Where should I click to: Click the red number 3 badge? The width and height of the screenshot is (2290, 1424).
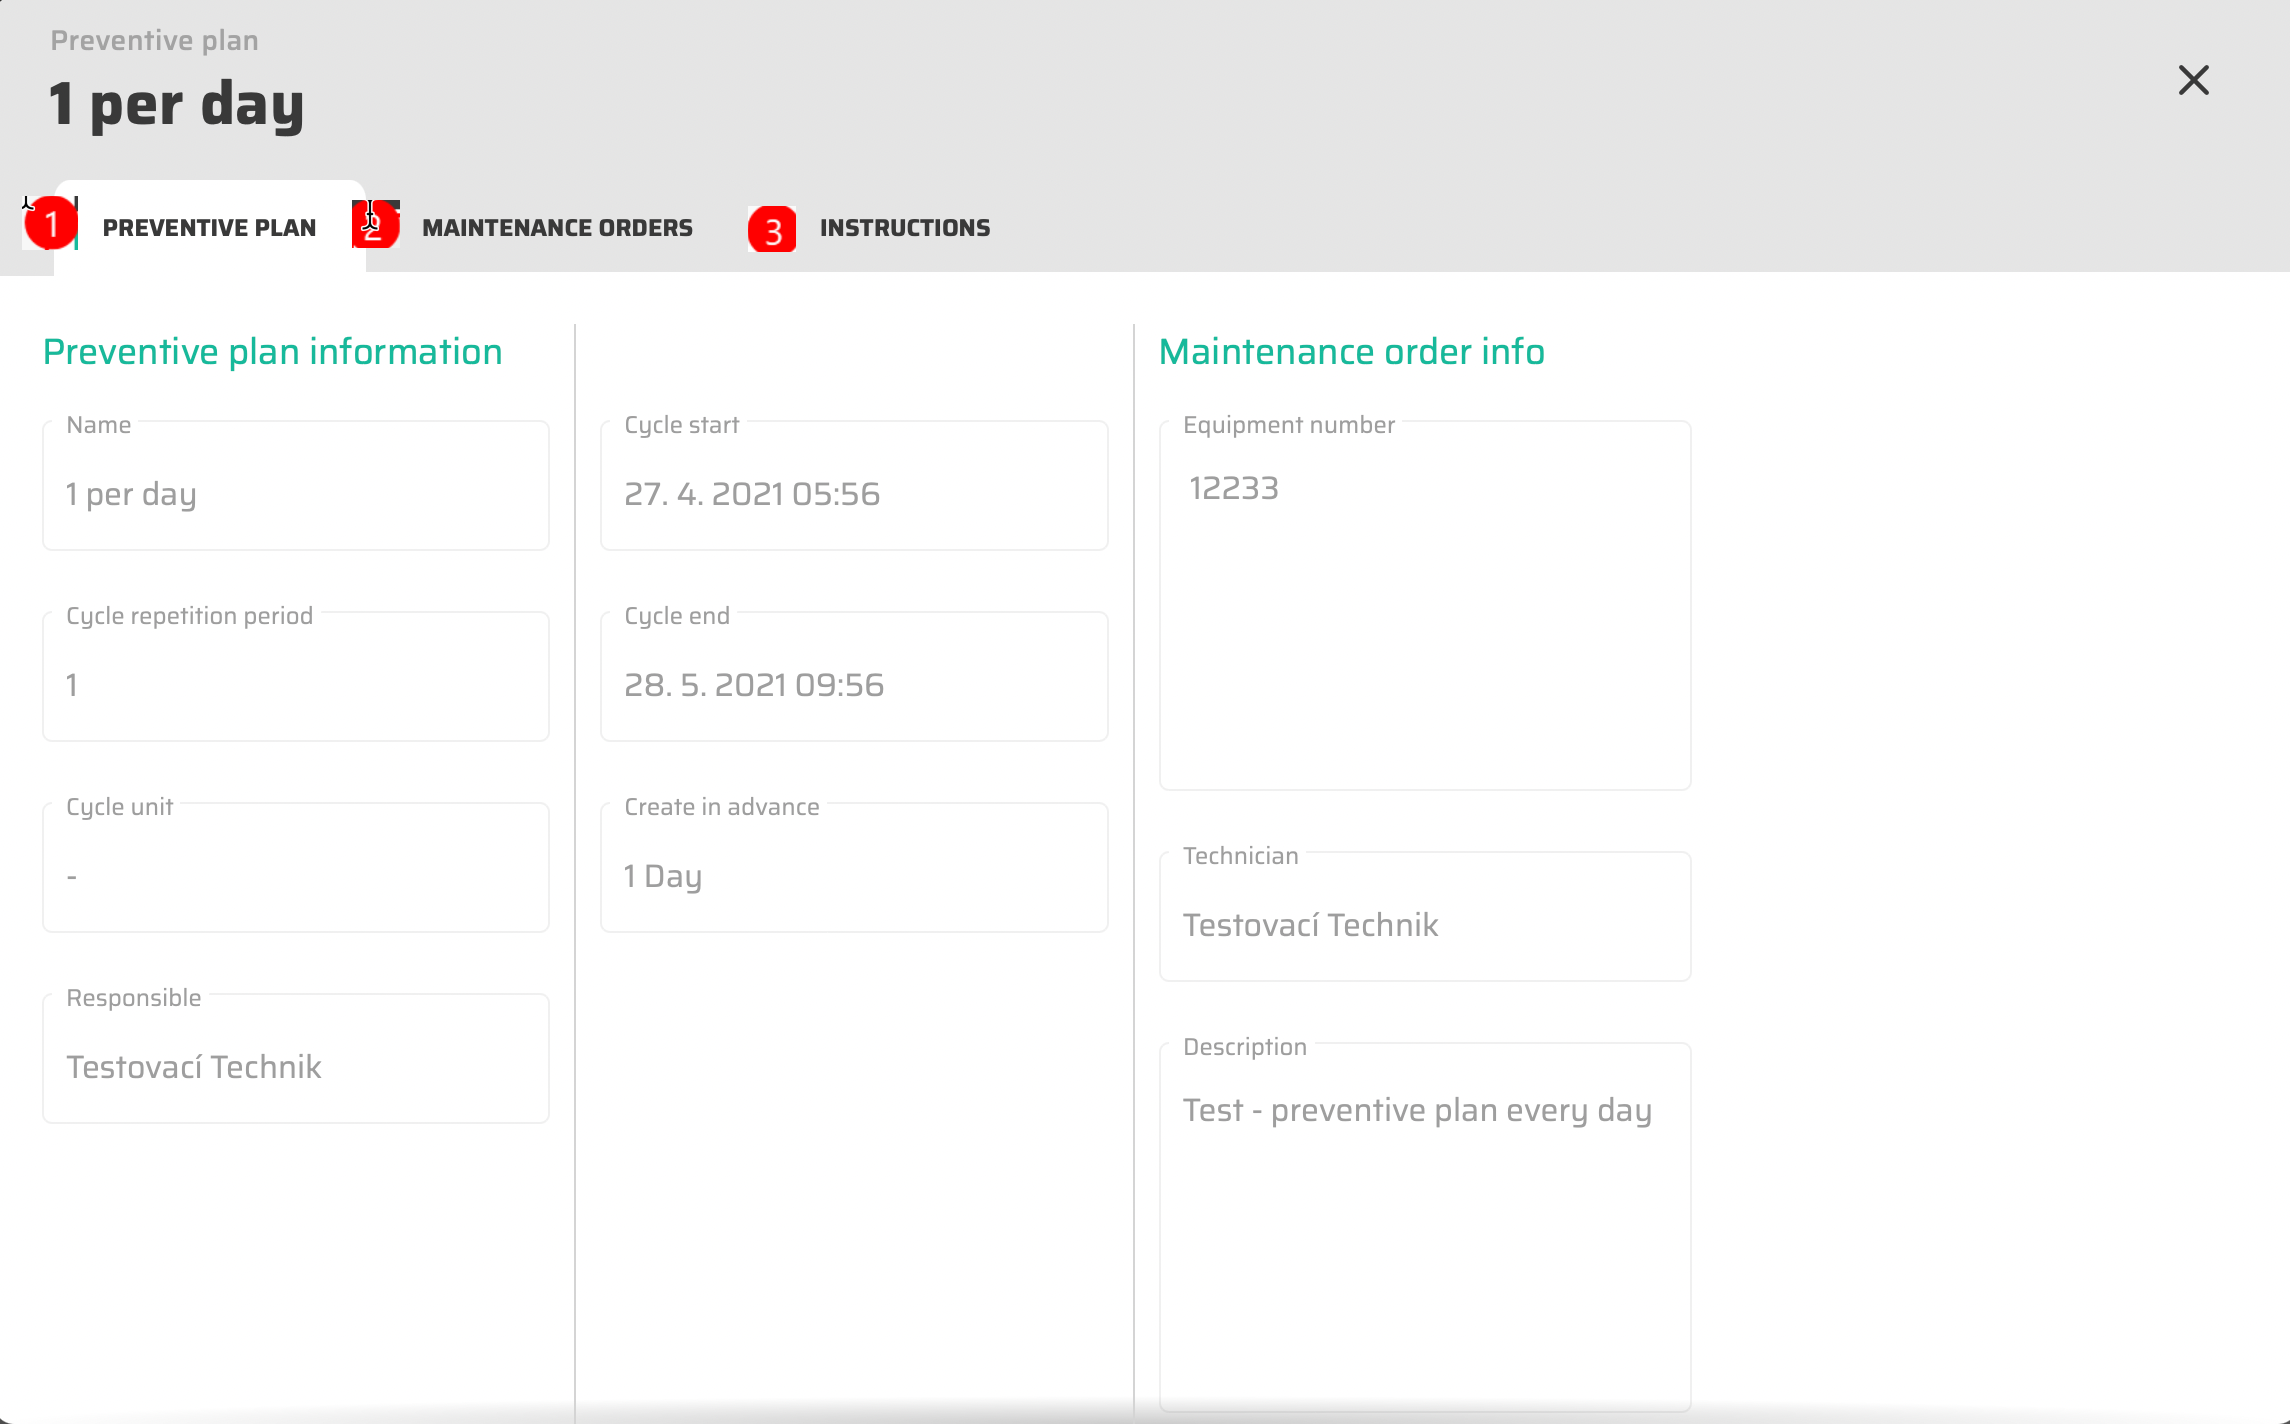coord(772,229)
